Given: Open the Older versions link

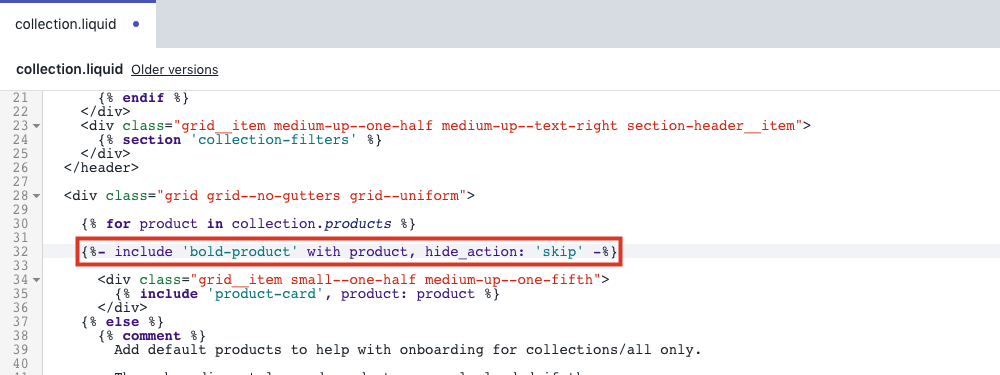Looking at the screenshot, I should pyautogui.click(x=175, y=70).
